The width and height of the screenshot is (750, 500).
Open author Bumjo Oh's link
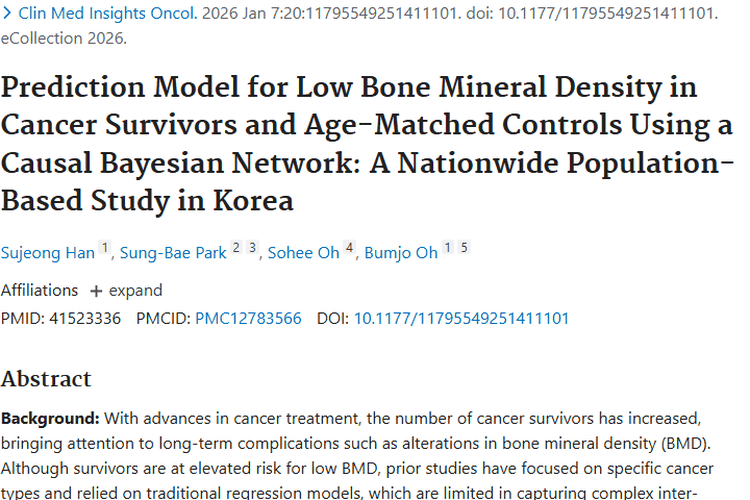[400, 253]
